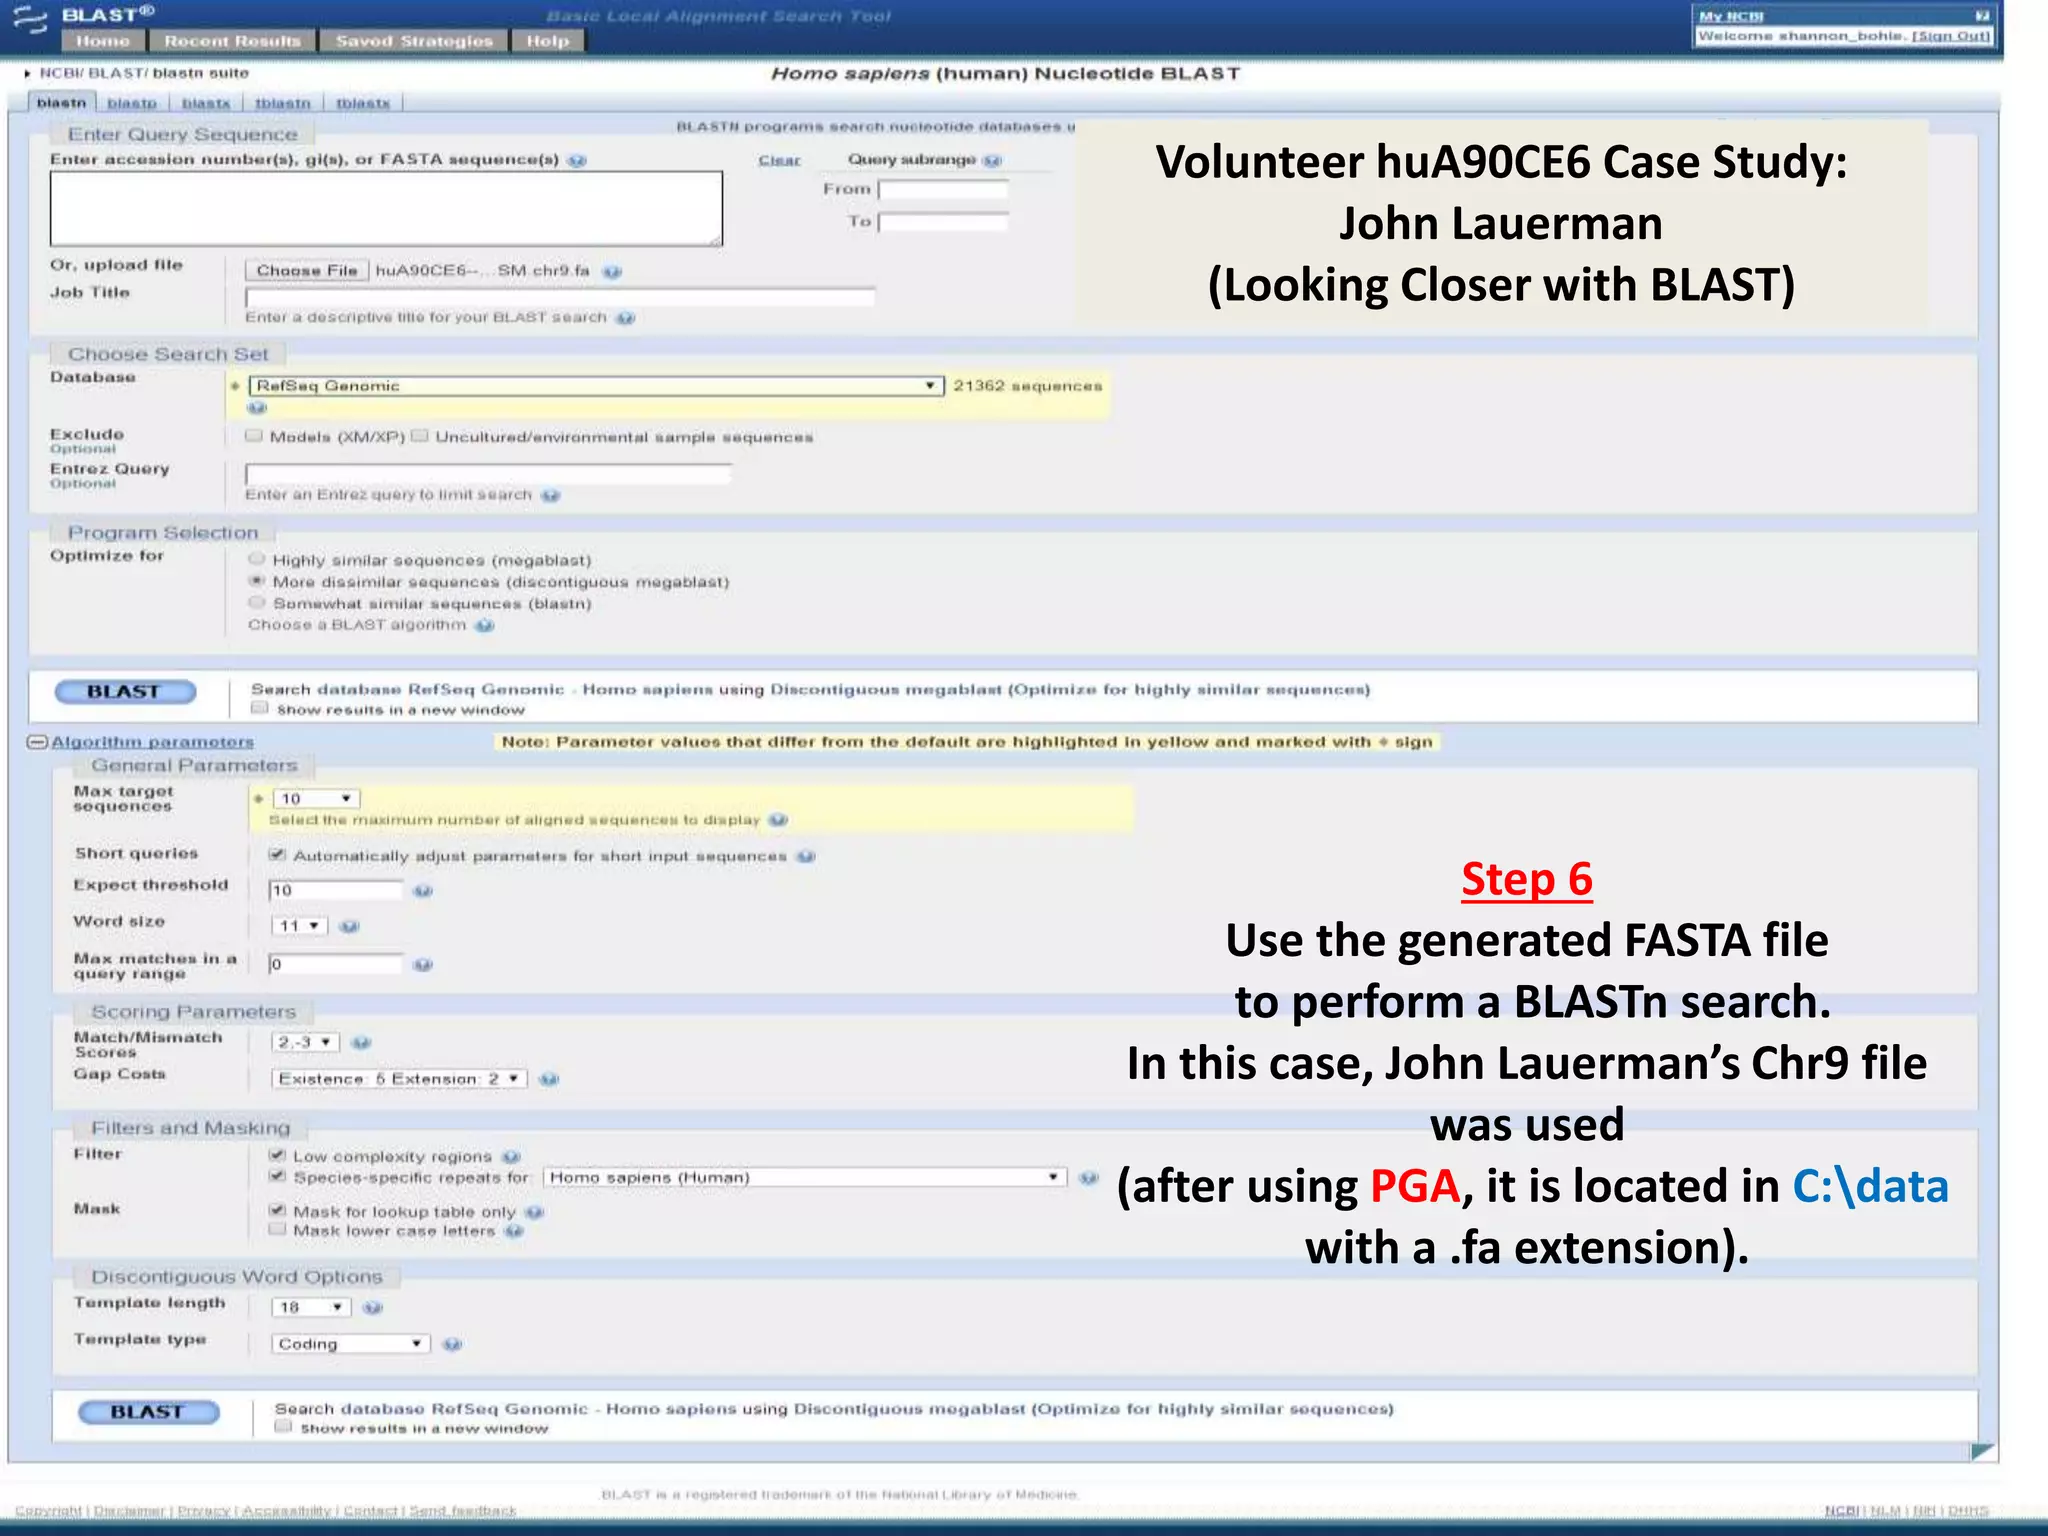Open Template type Coding dropdown

click(x=350, y=1344)
